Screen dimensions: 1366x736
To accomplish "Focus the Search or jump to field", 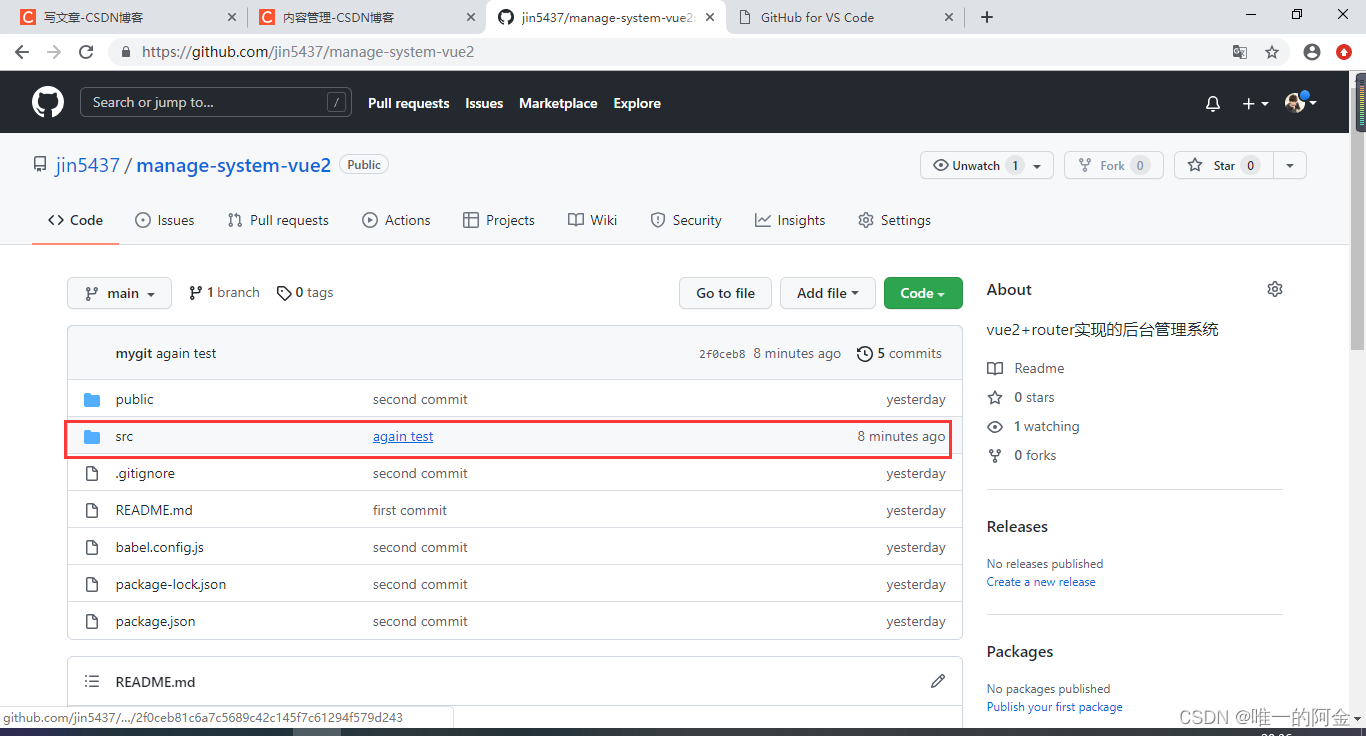I will coord(216,102).
